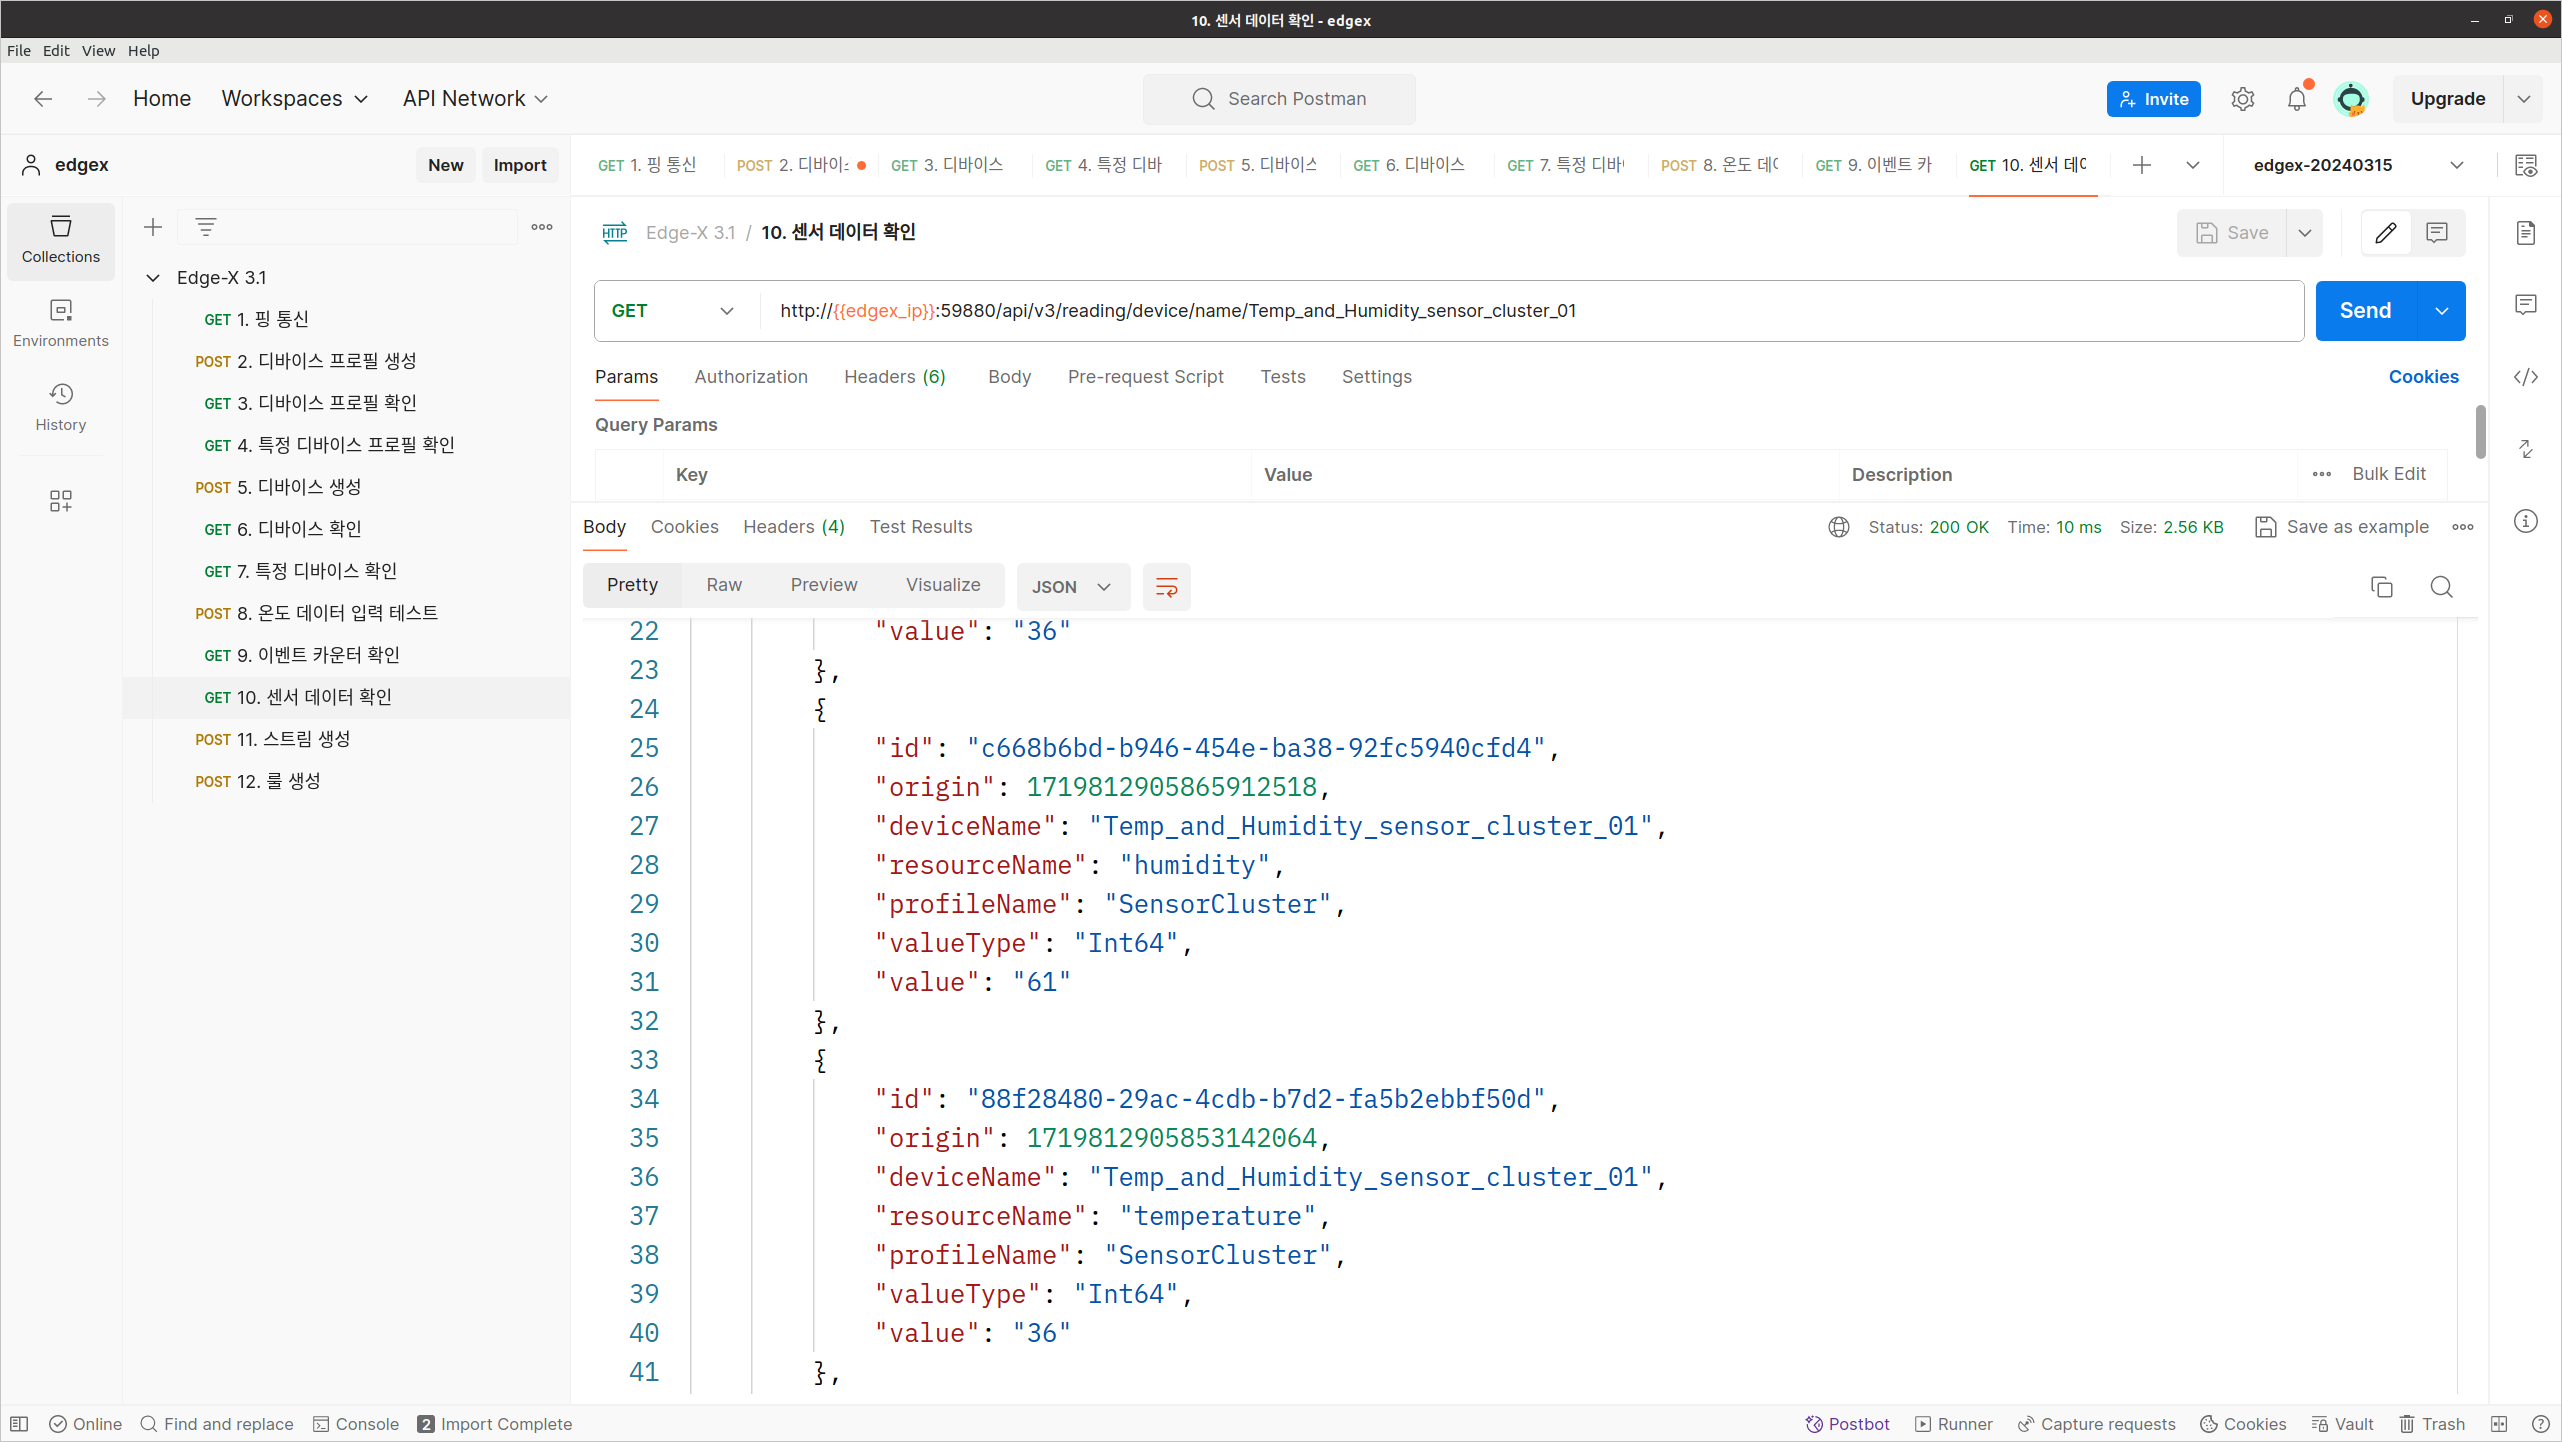2562x1442 pixels.
Task: Open the Workspaces dropdown
Action: pos(295,99)
